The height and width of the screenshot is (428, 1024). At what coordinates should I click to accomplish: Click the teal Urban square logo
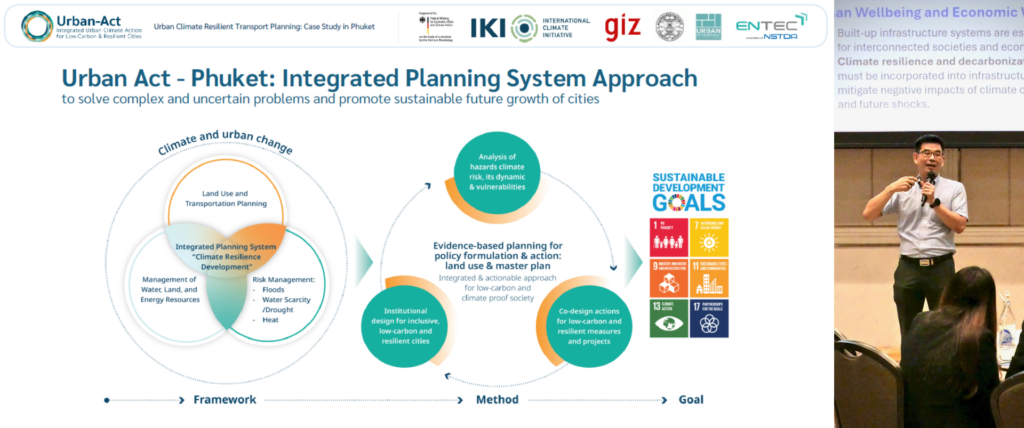point(708,27)
